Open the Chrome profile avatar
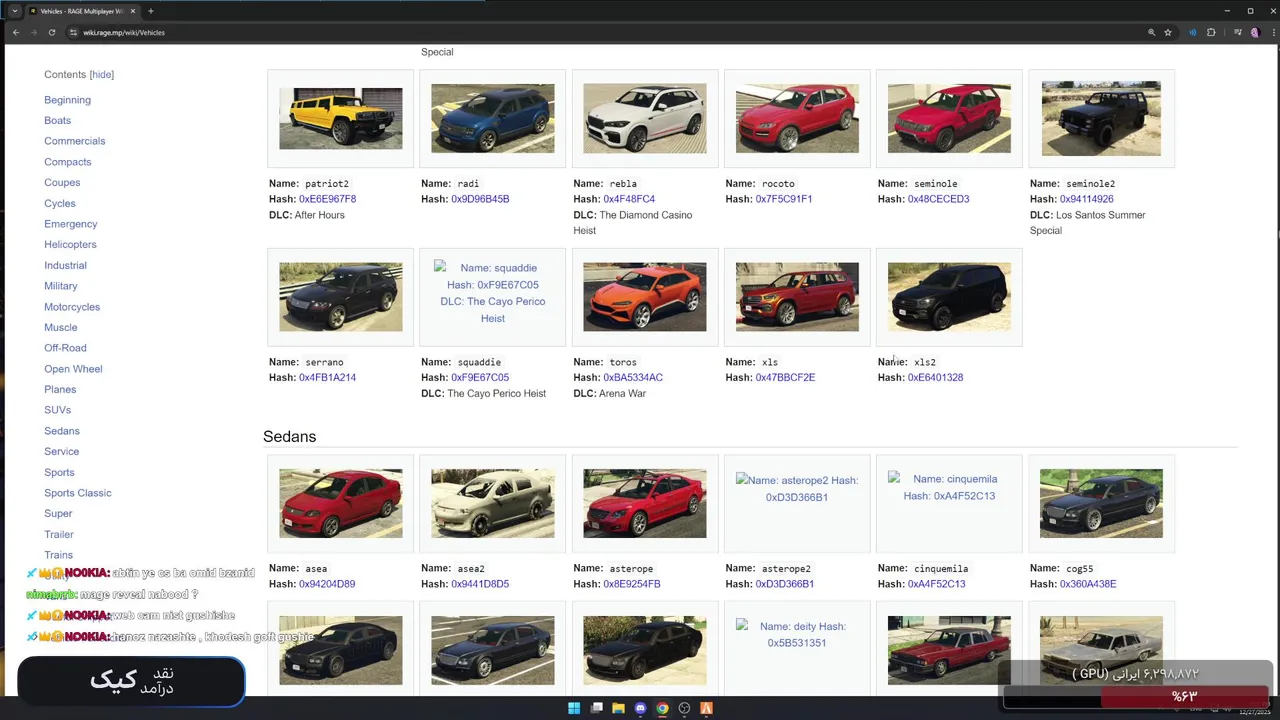 [1254, 32]
